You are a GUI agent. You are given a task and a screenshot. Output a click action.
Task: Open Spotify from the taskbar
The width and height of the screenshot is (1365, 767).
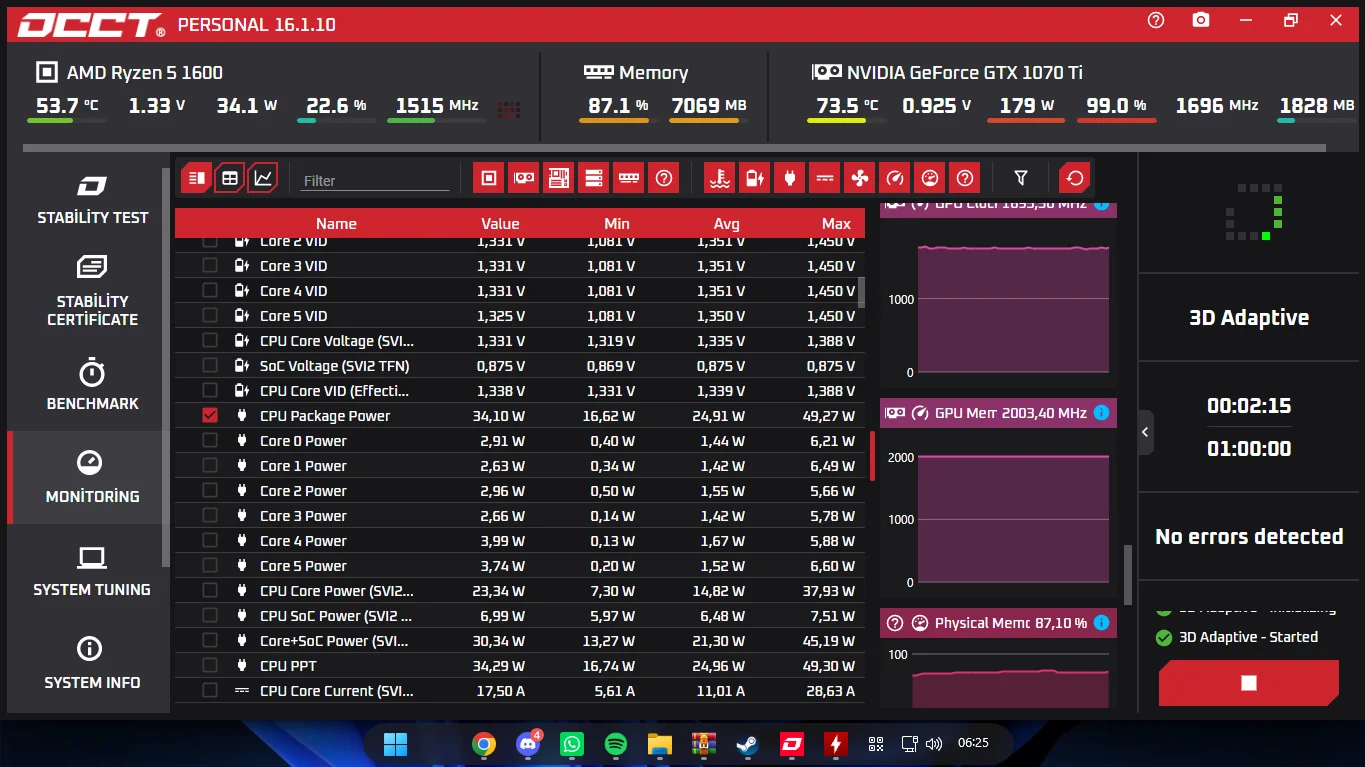pyautogui.click(x=616, y=744)
